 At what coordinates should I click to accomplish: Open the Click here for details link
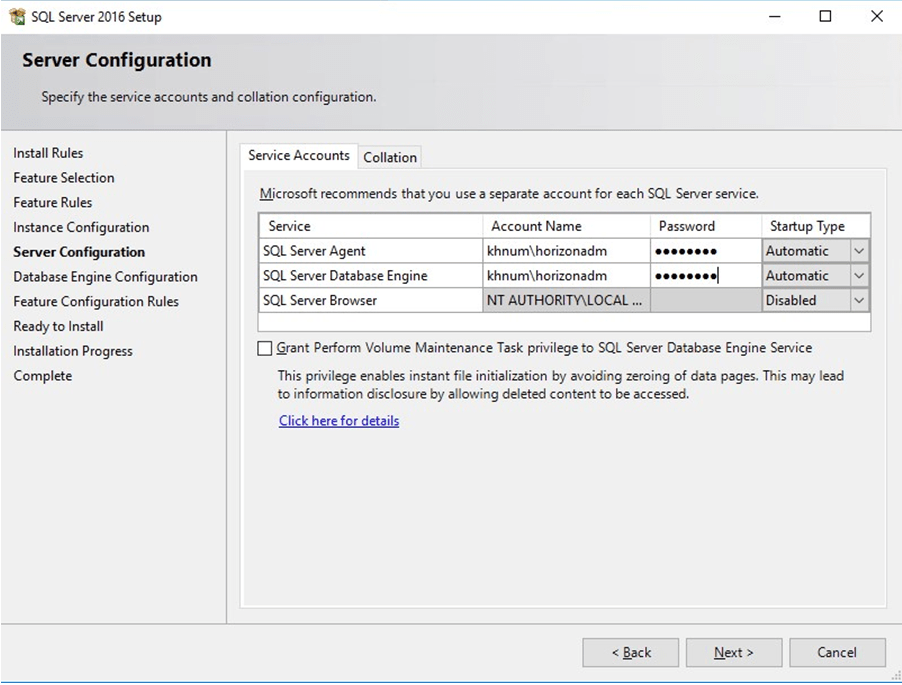339,421
